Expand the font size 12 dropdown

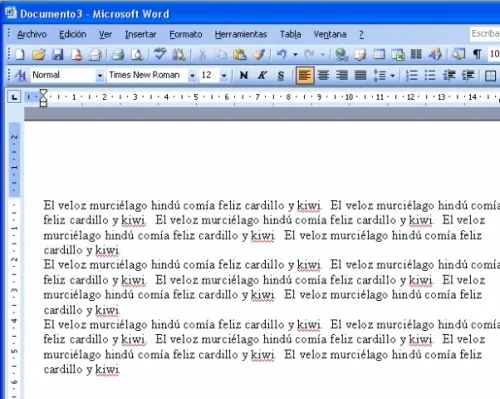pos(224,76)
